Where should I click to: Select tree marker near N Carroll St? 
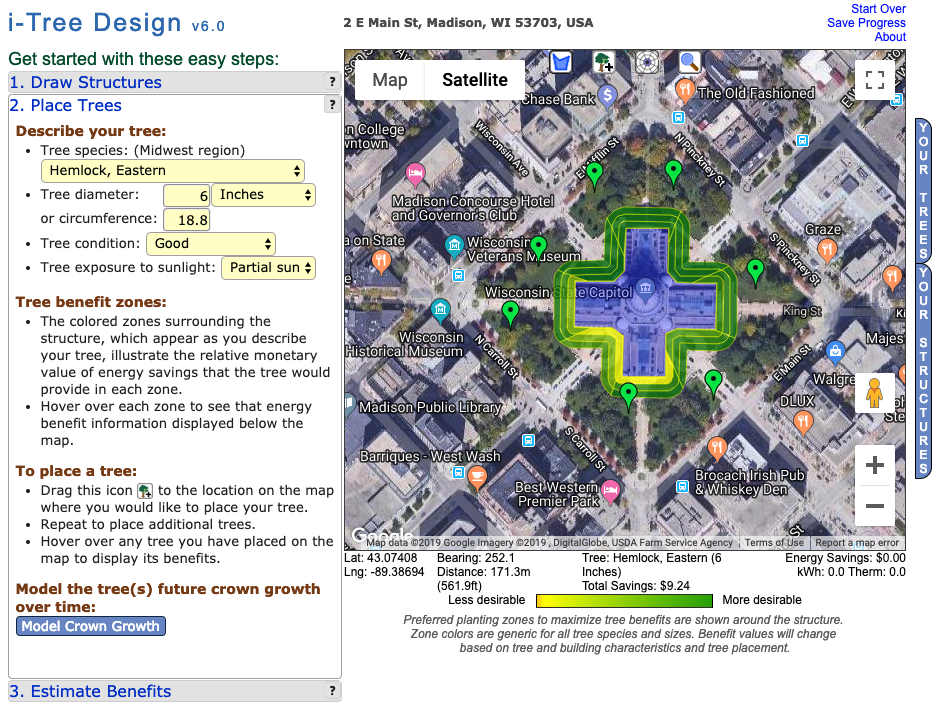[x=510, y=313]
